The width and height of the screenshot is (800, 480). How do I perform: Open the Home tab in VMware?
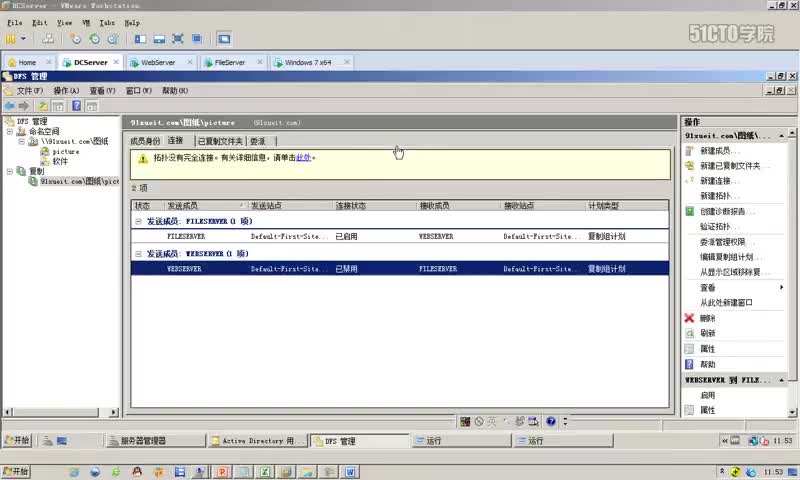click(x=27, y=62)
